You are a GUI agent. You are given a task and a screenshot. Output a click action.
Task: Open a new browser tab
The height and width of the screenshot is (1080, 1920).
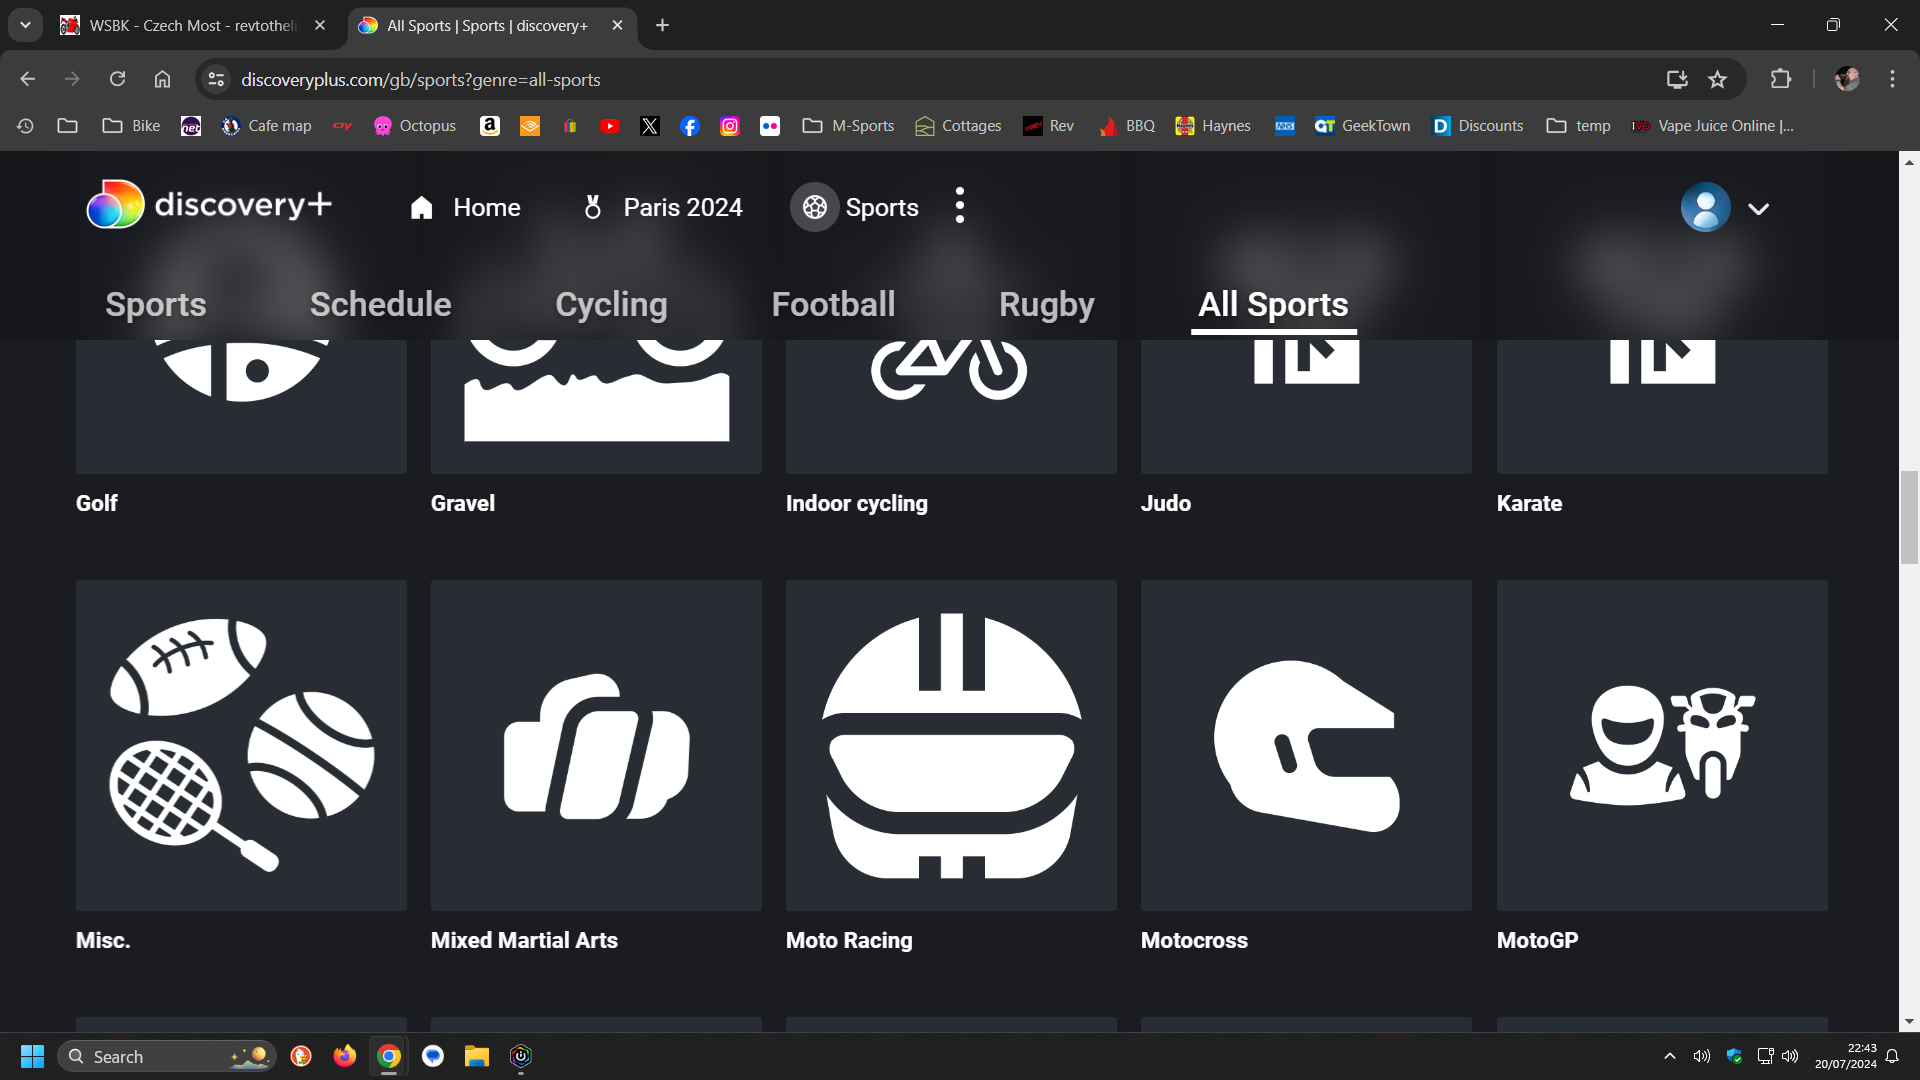coord(662,25)
